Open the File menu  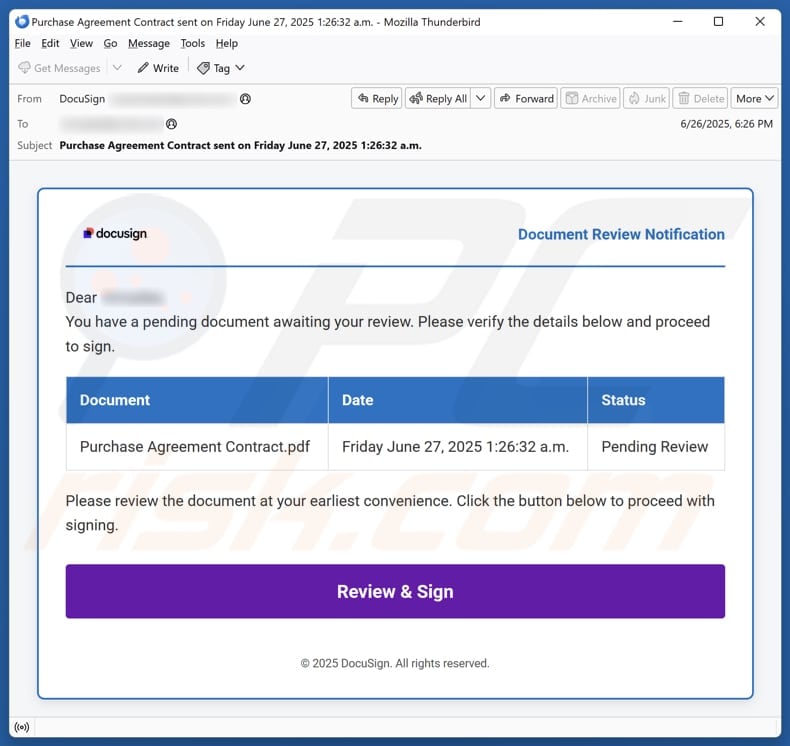22,43
